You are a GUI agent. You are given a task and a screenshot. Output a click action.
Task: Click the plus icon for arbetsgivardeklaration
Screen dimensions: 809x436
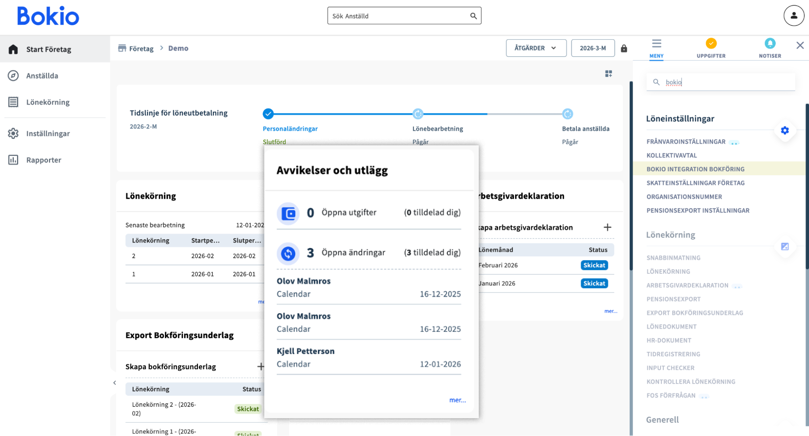pyautogui.click(x=607, y=228)
